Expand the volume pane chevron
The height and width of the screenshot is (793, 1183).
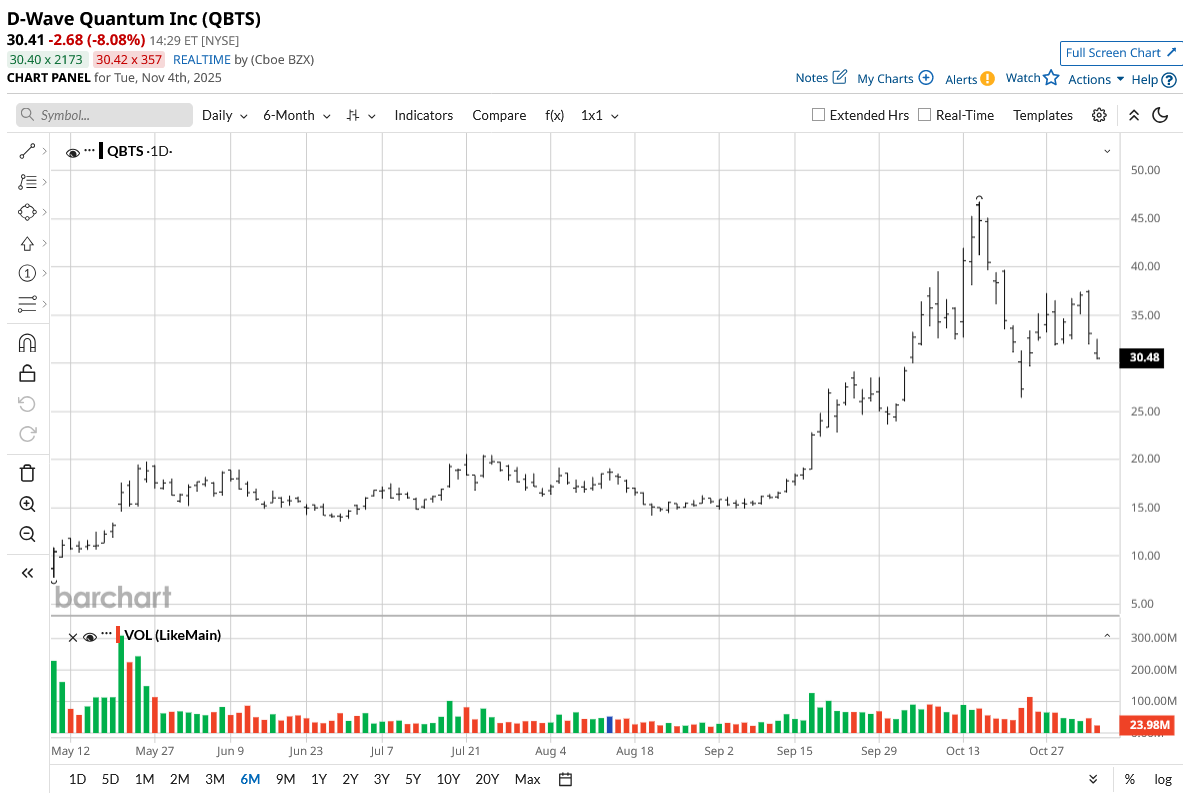[1107, 636]
